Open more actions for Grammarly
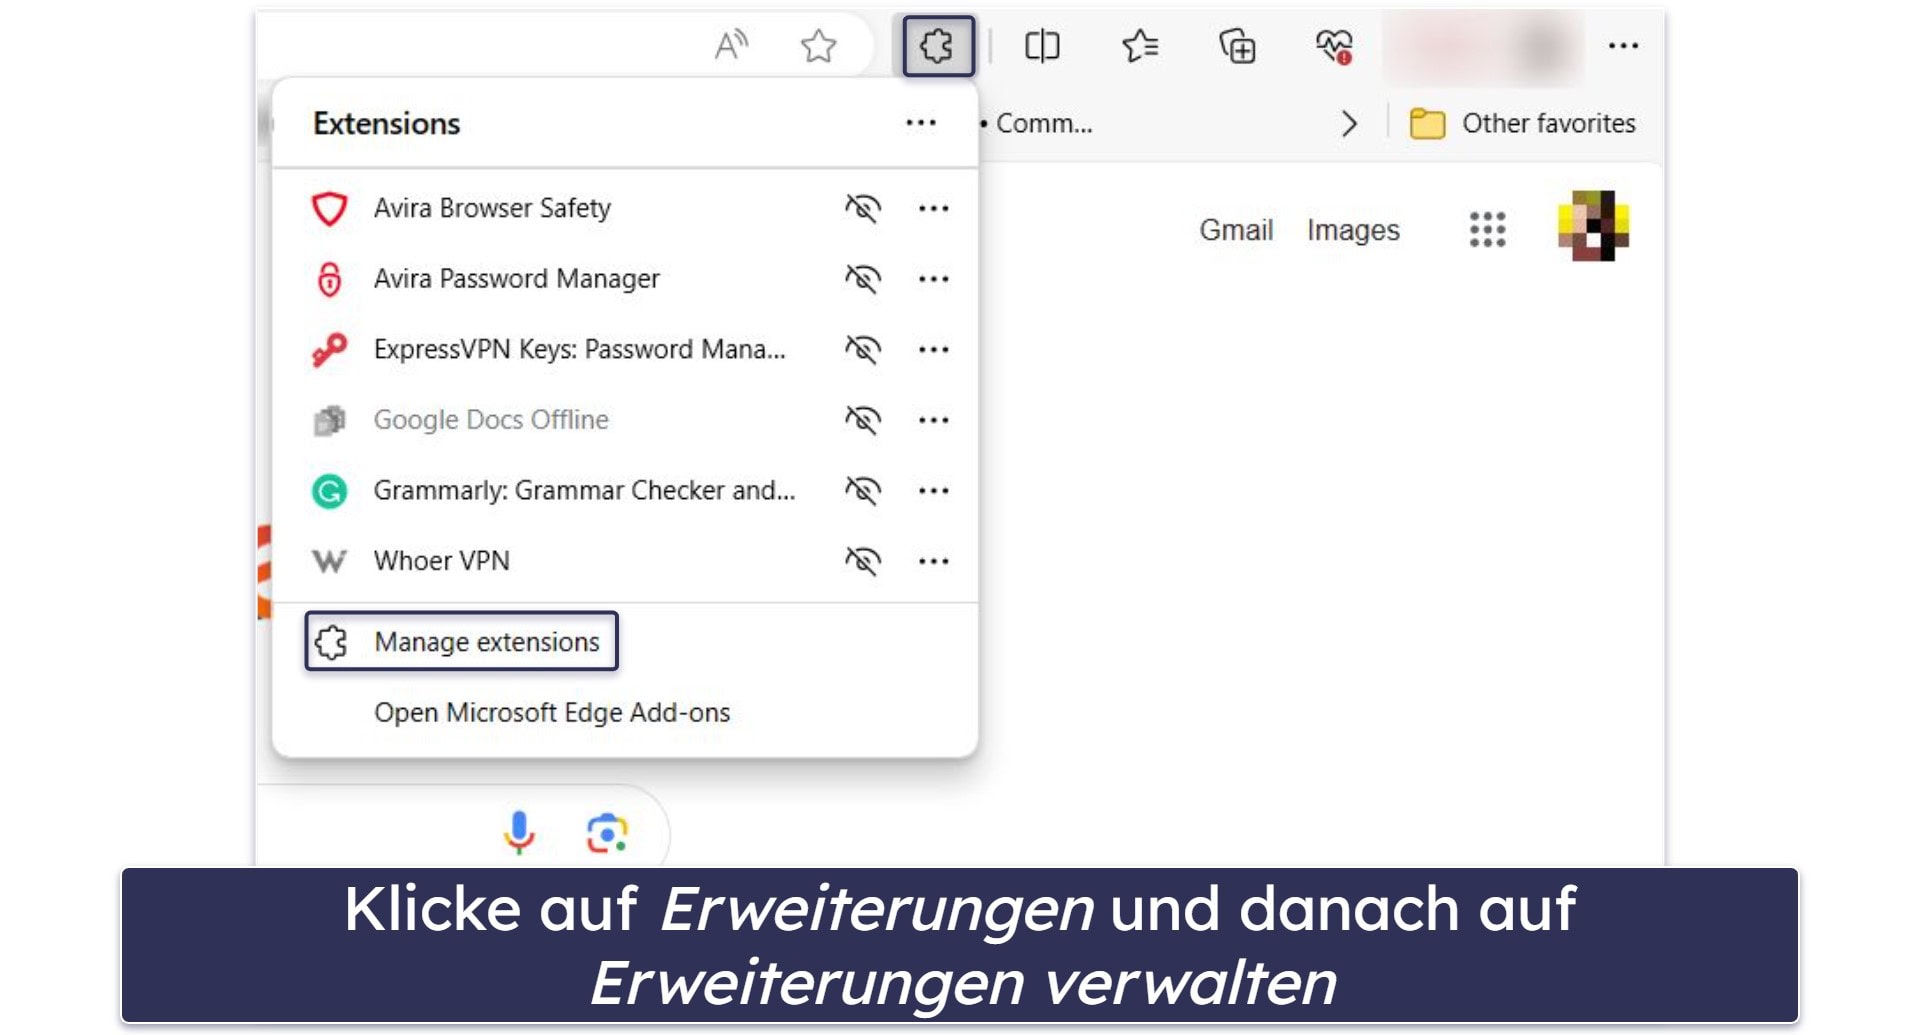The image size is (1919, 1035). [933, 491]
